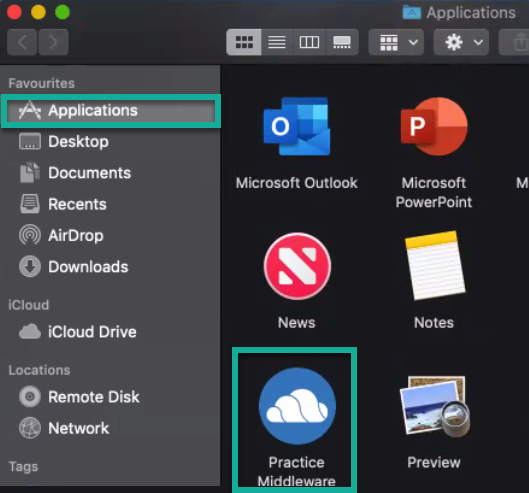
Task: Switch to icon view in toolbar
Action: coord(244,42)
